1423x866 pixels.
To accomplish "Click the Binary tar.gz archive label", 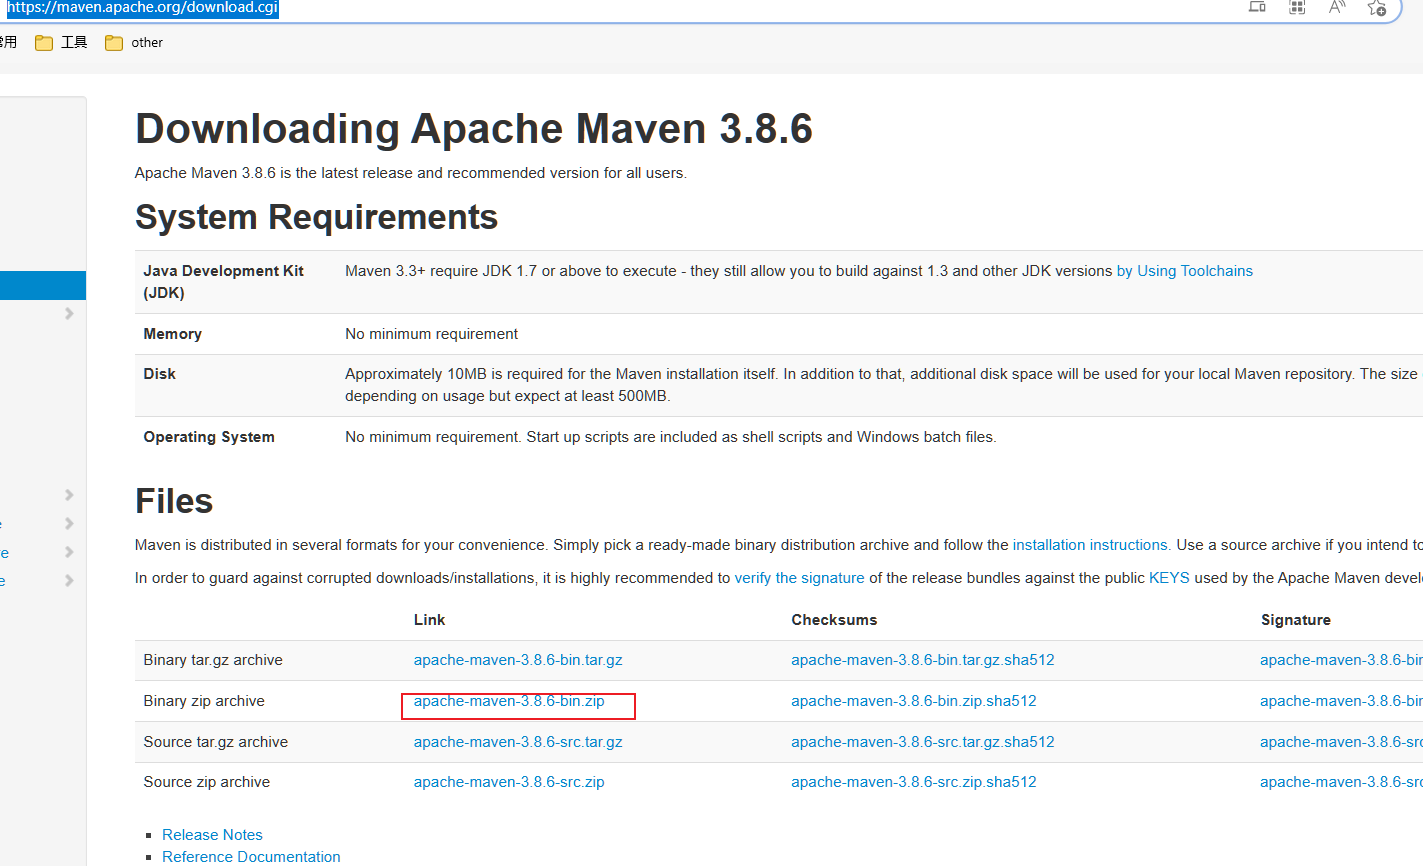I will coord(213,660).
